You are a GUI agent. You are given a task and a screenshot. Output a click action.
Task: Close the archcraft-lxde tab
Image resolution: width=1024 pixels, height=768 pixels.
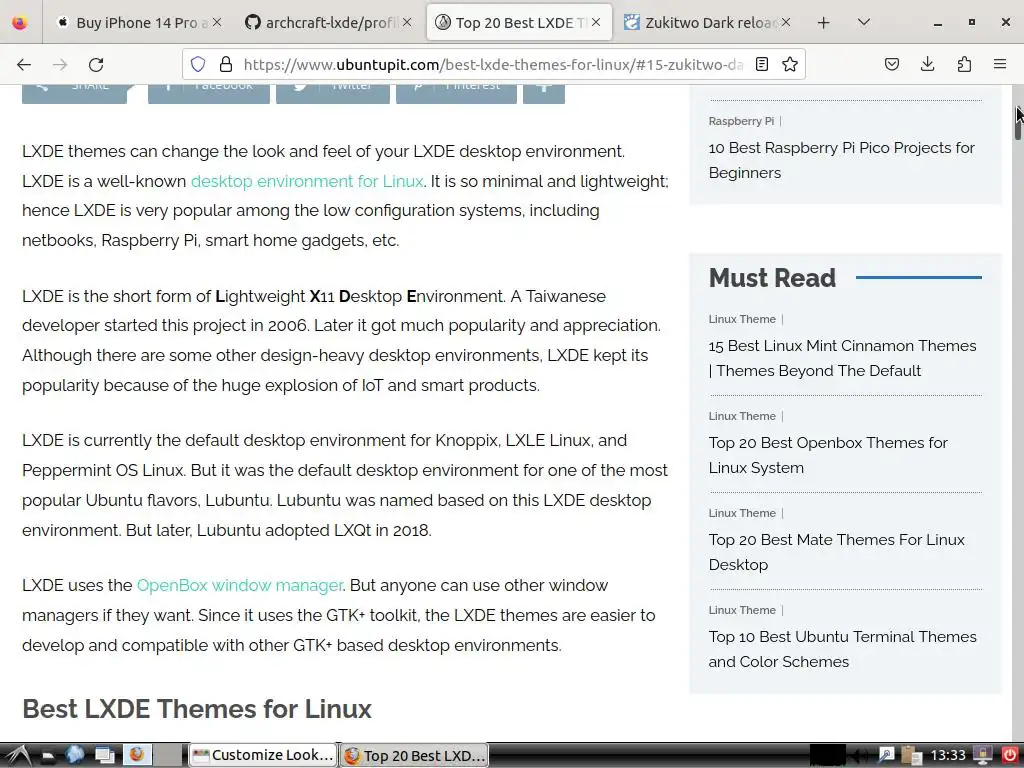407,22
